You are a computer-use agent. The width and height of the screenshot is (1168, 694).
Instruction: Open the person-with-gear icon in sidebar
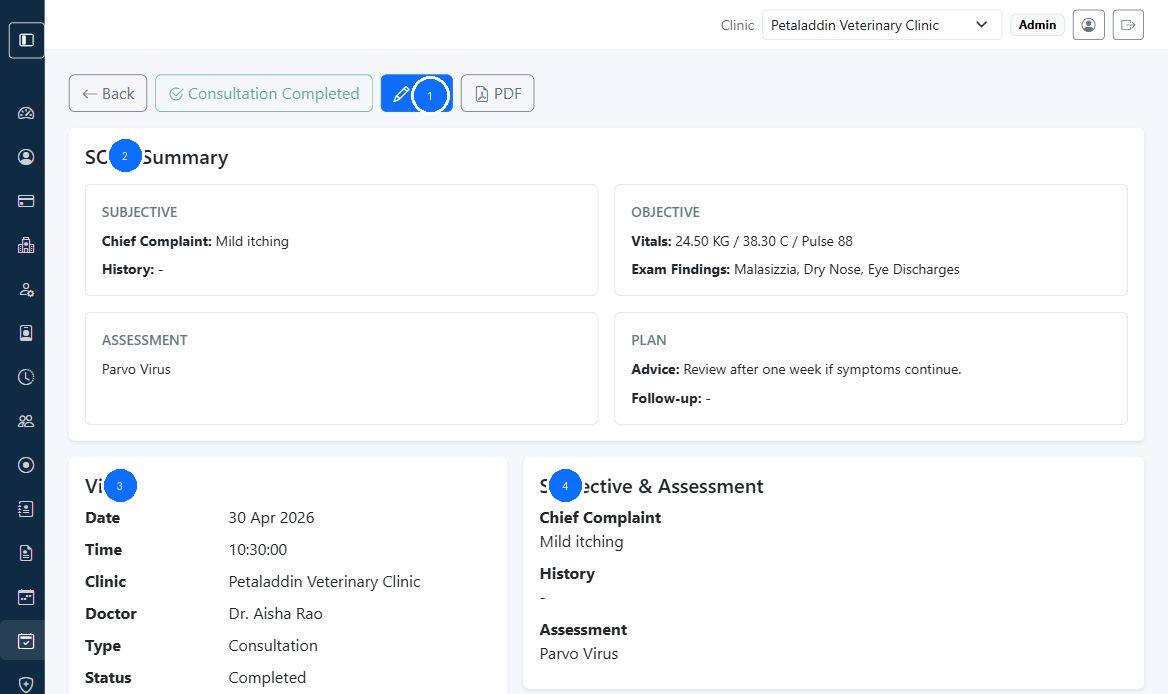click(26, 290)
